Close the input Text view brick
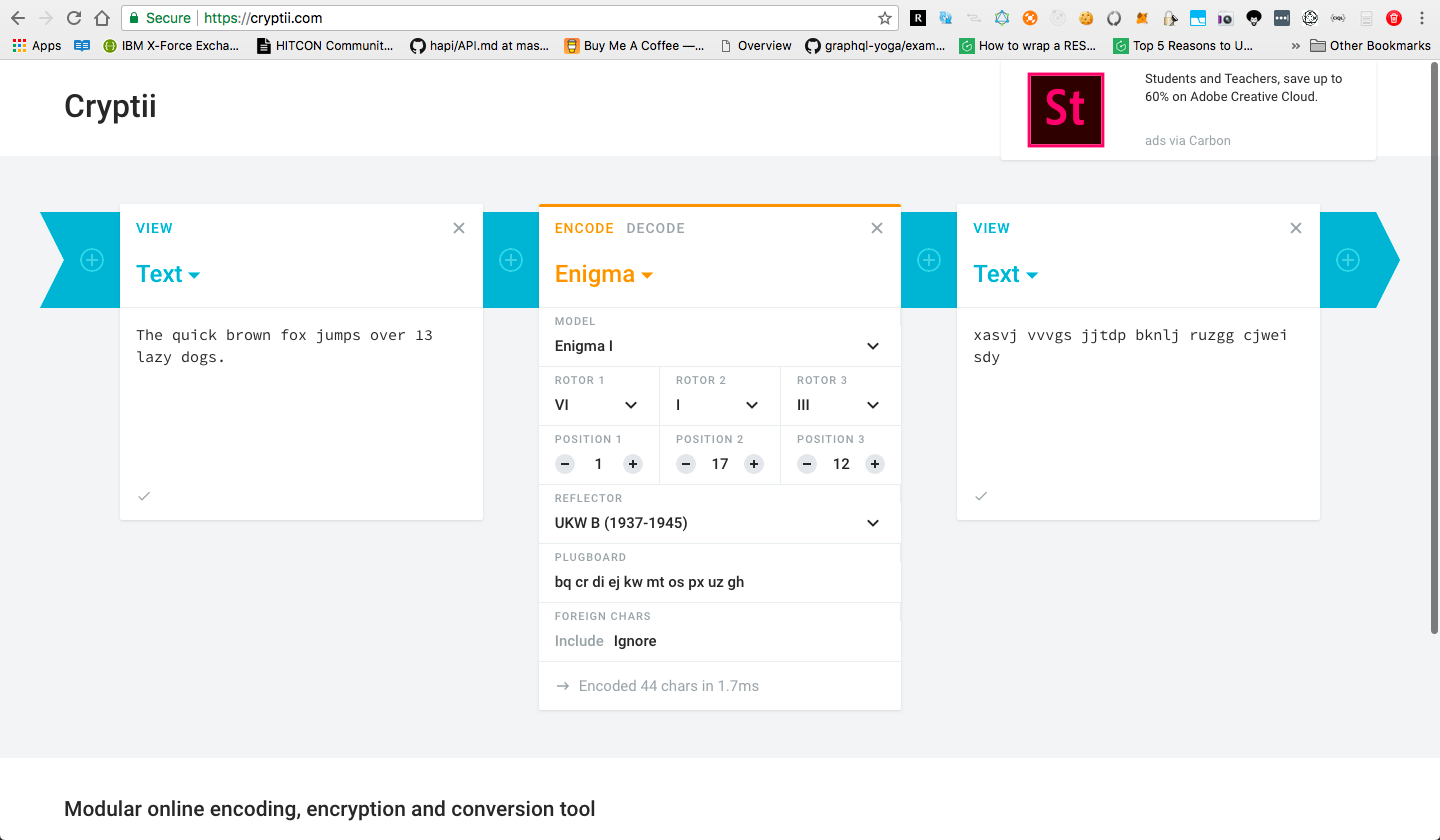 [x=459, y=228]
